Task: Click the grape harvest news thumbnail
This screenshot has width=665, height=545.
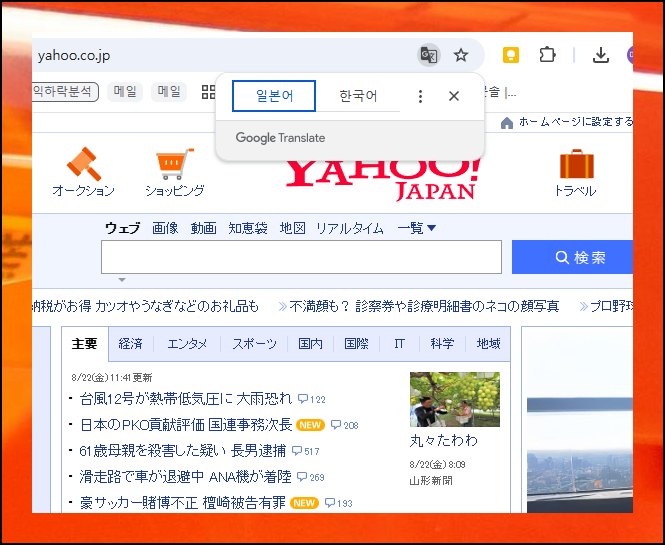Action: [455, 400]
